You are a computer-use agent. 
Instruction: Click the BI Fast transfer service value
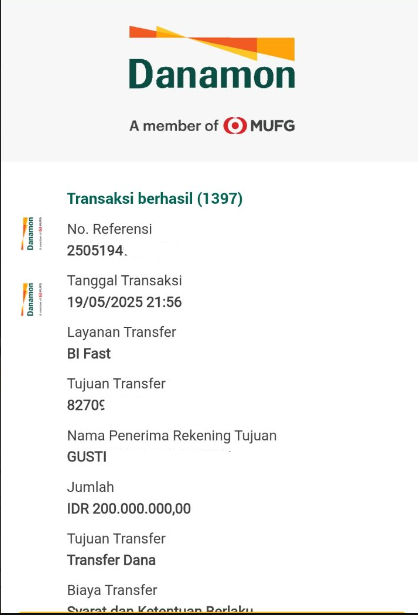pos(89,354)
